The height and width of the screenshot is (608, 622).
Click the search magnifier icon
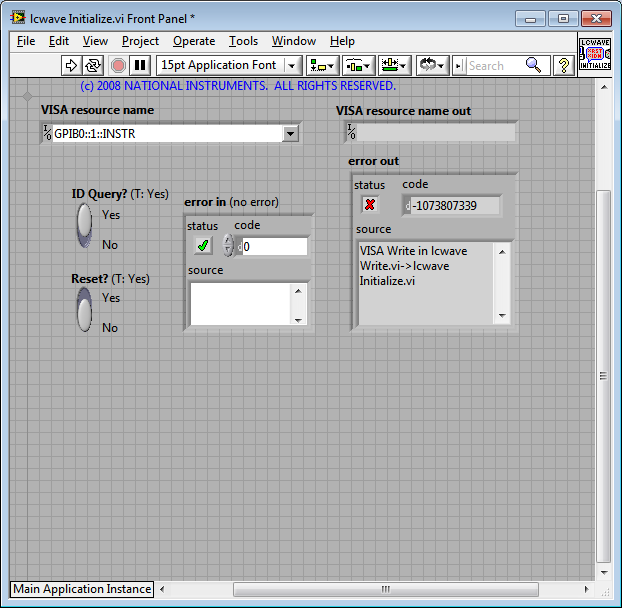(x=533, y=65)
